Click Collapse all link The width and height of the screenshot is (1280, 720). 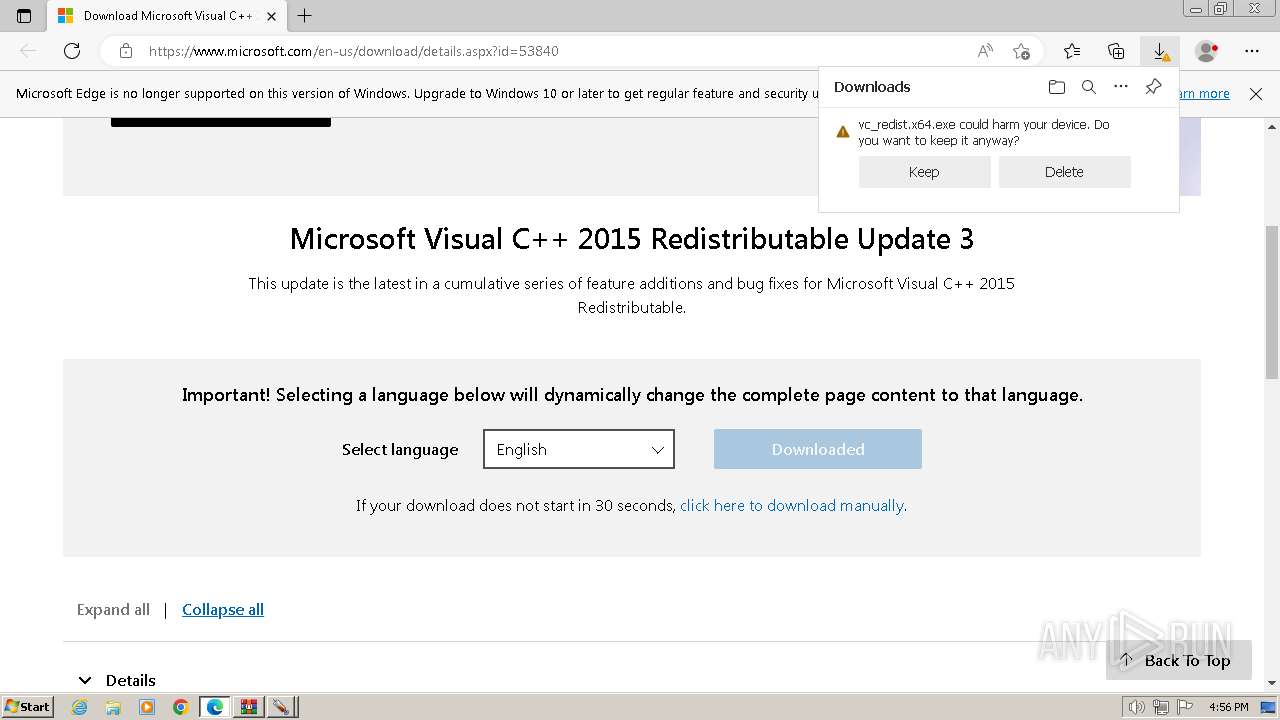pyautogui.click(x=223, y=610)
